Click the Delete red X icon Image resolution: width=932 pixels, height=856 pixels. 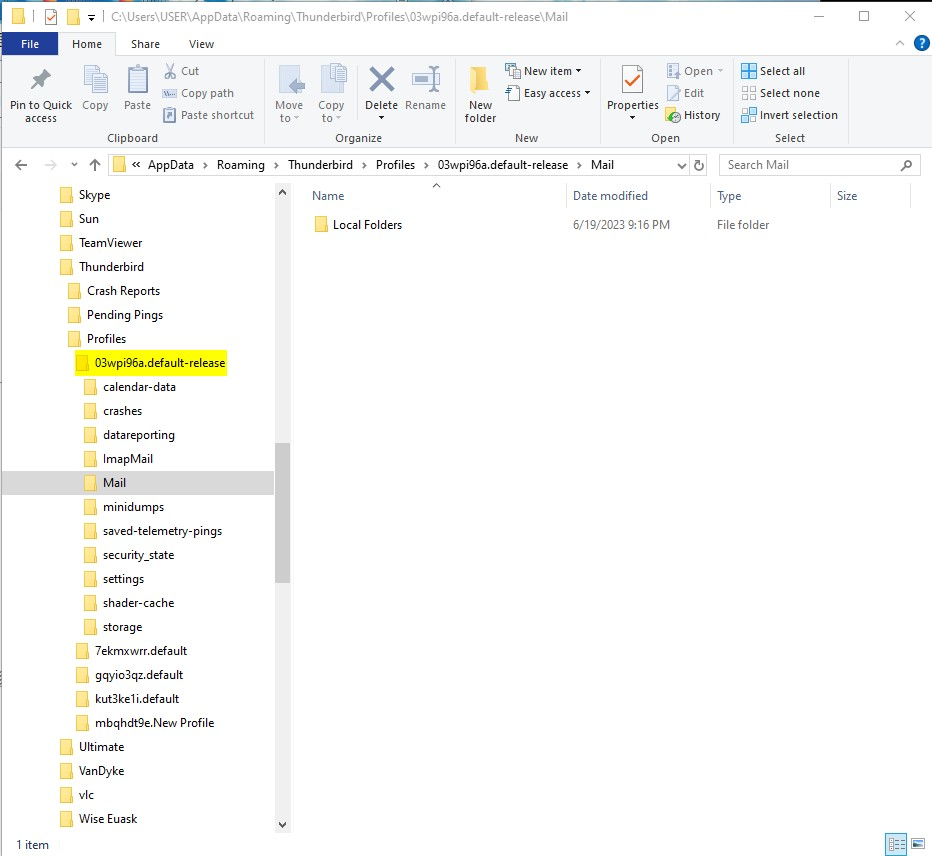coord(381,80)
